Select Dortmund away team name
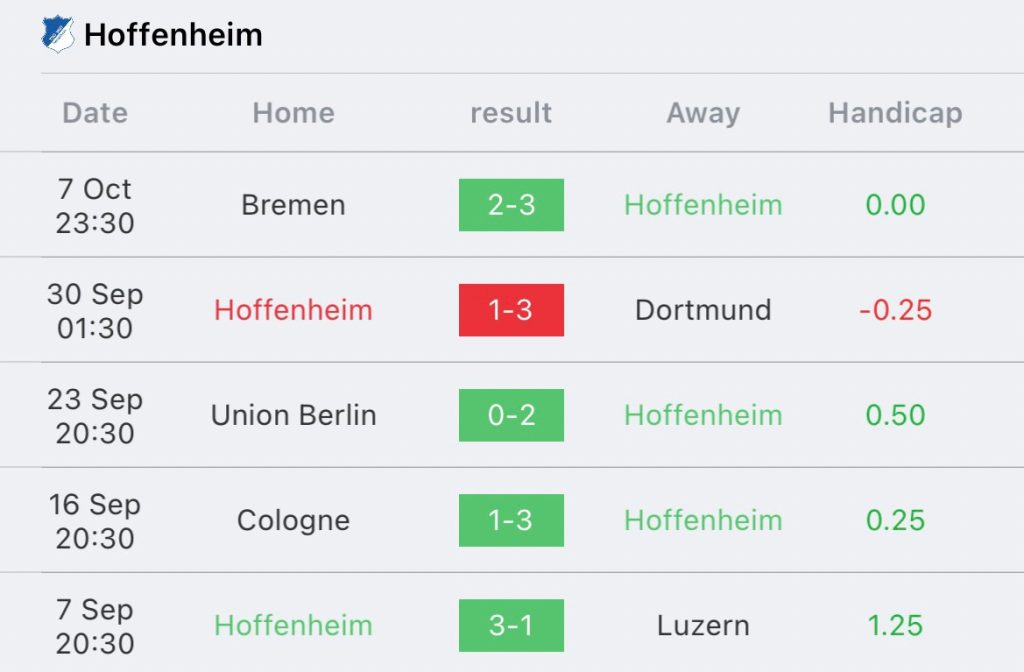 (x=703, y=310)
